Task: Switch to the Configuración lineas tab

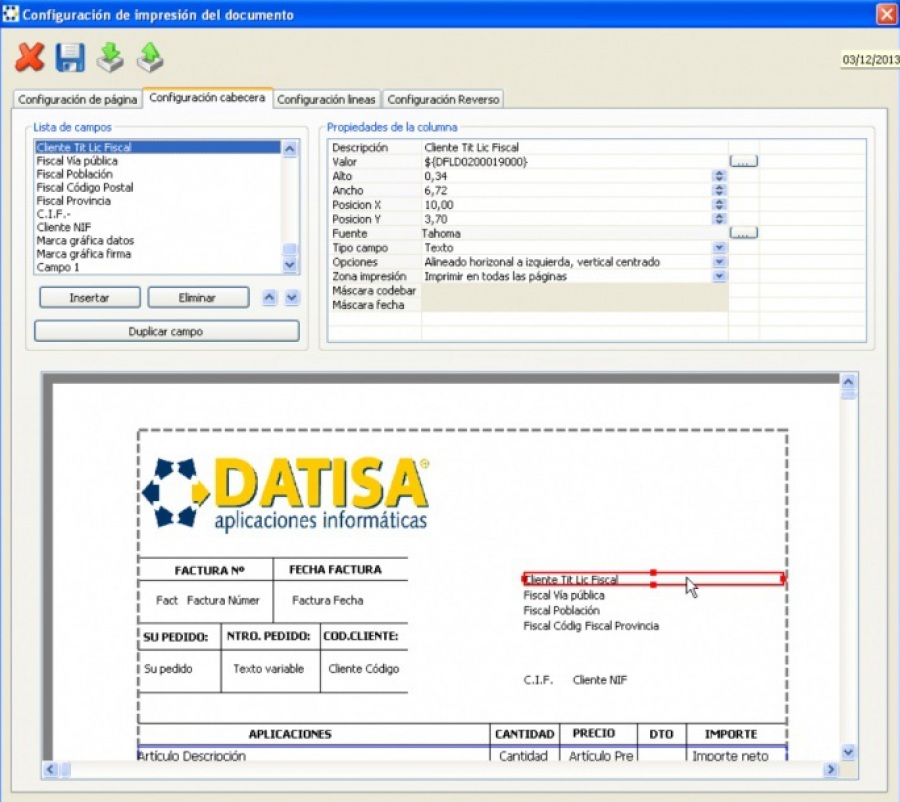Action: tap(326, 99)
